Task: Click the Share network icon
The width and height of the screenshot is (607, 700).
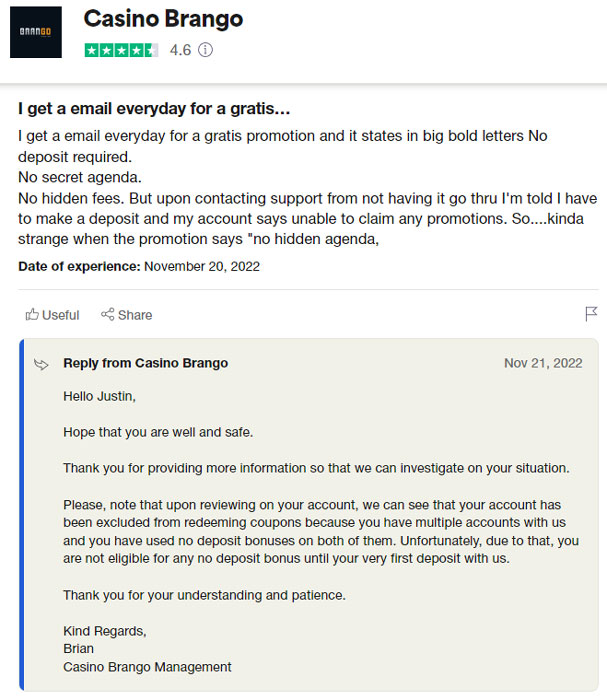Action: [x=107, y=314]
